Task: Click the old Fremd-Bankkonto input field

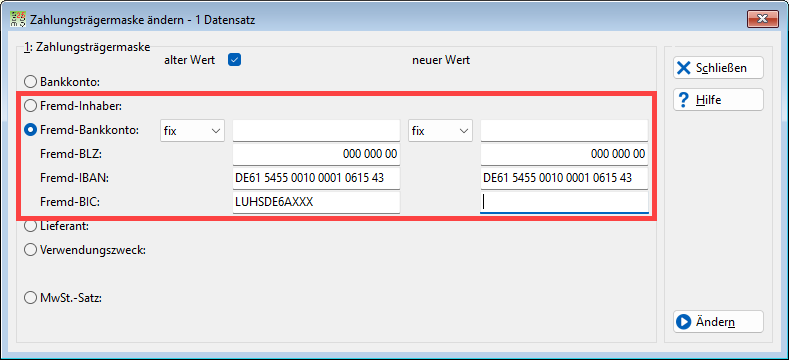Action: [317, 131]
